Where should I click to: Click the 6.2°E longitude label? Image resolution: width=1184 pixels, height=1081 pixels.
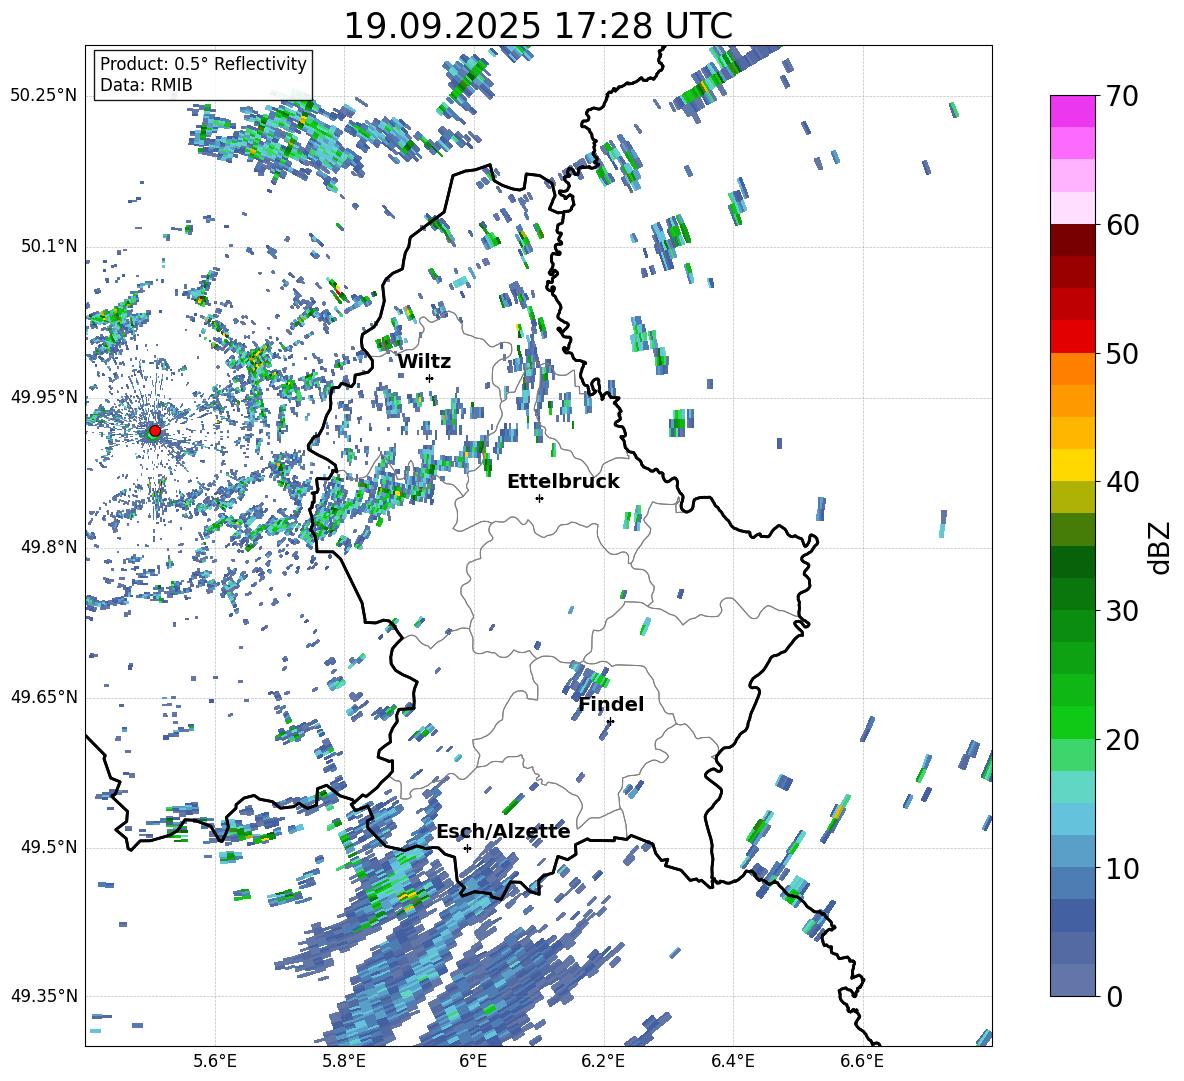pos(603,1061)
